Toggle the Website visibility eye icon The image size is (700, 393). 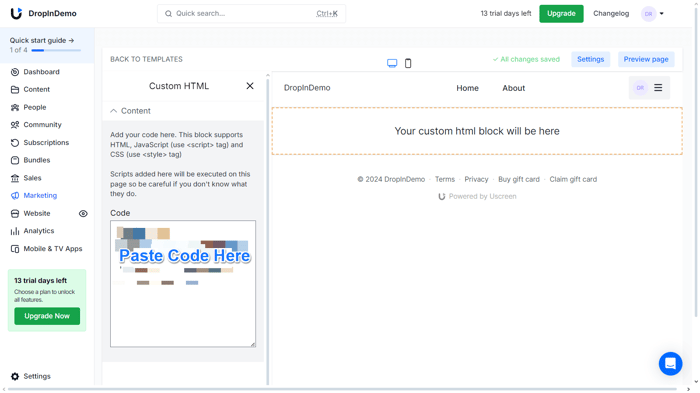coord(83,213)
